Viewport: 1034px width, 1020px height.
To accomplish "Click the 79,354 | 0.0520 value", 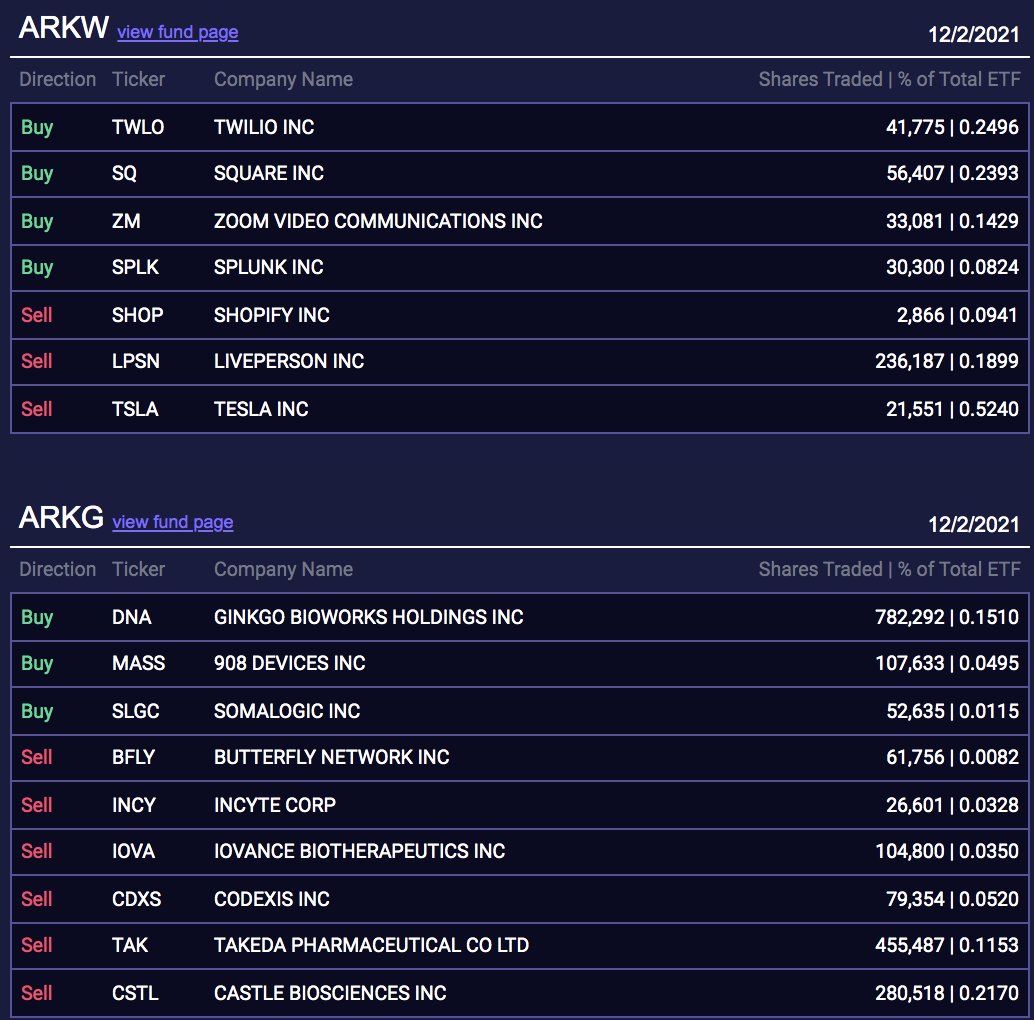I will [952, 899].
